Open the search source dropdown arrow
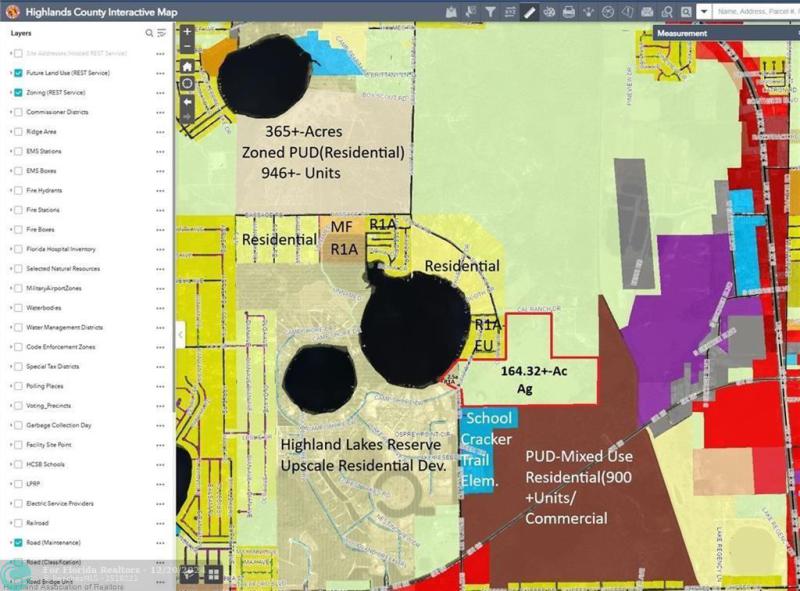 tap(704, 12)
